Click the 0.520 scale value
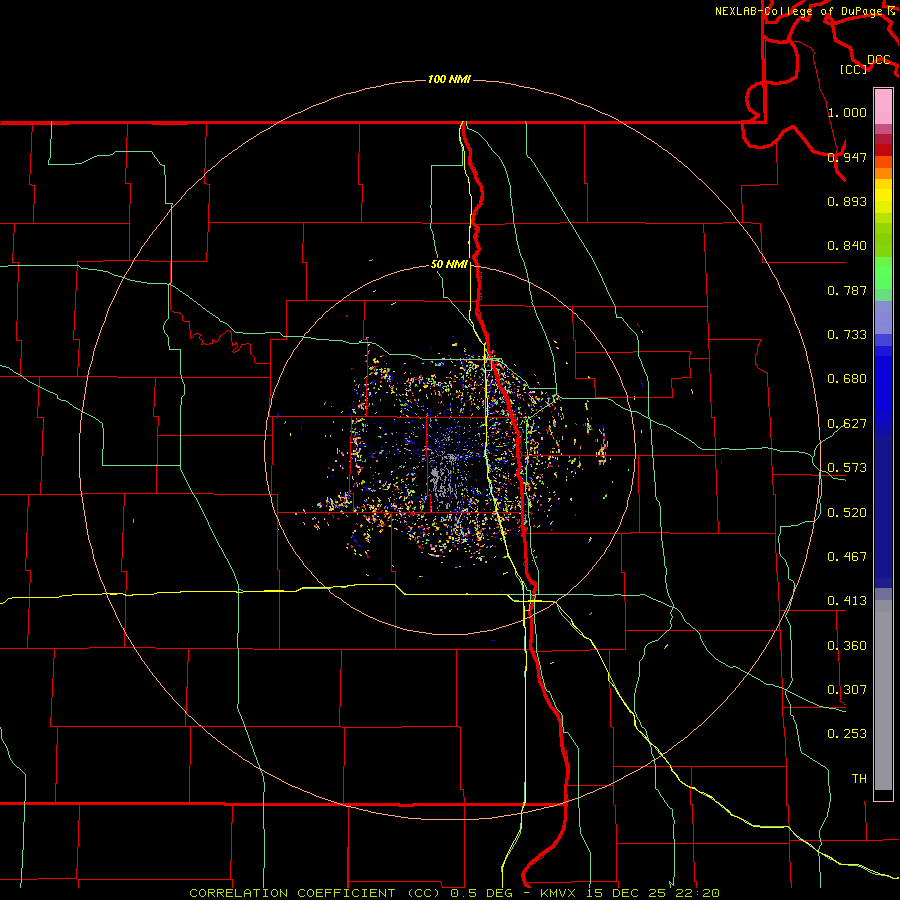 (847, 513)
